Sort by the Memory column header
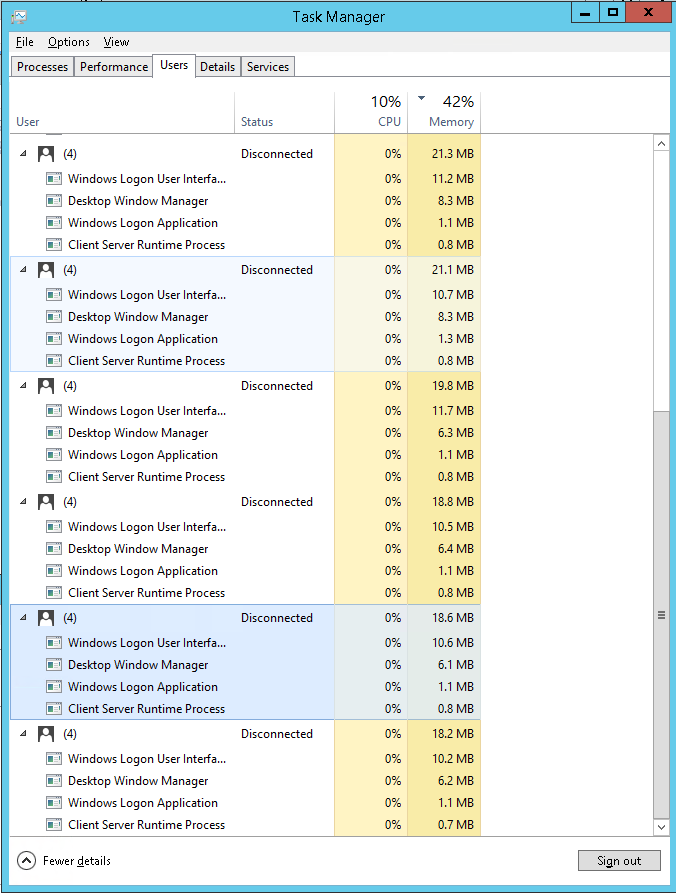Image resolution: width=676 pixels, height=893 pixels. coord(444,113)
